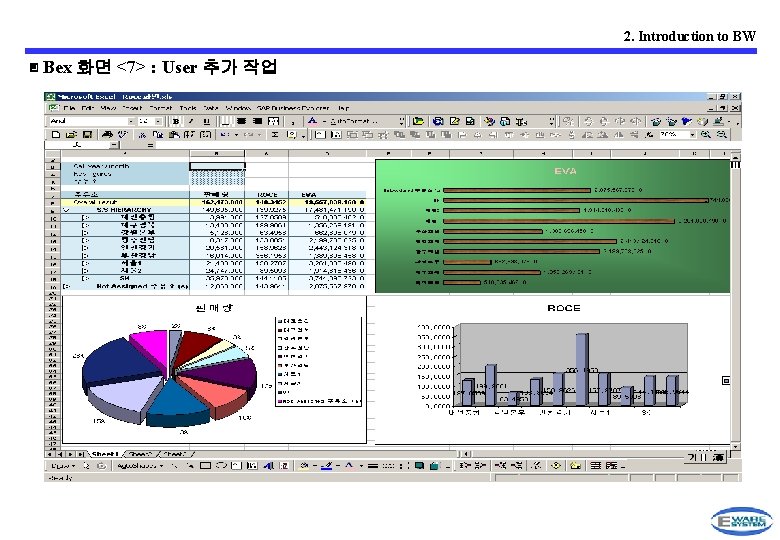Open the Window menu
This screenshot has width=780, height=540.
238,108
